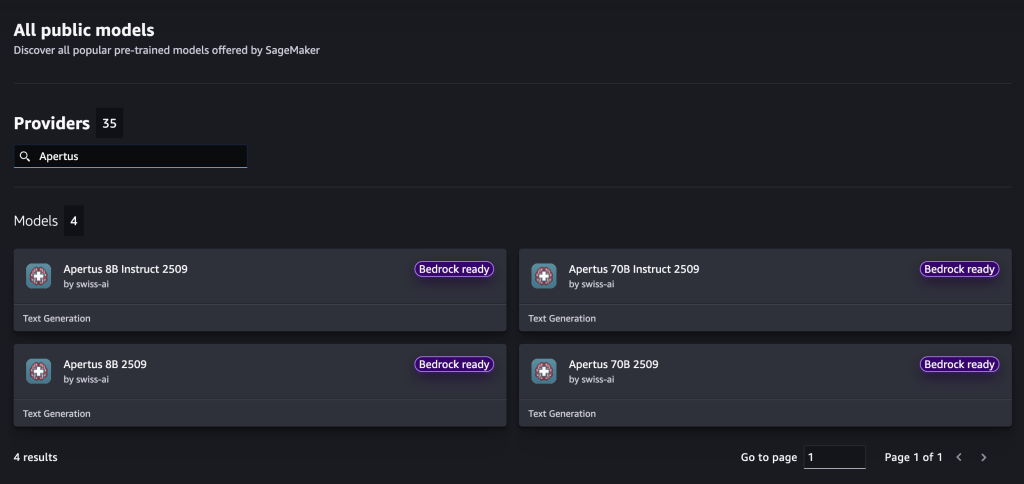1024x484 pixels.
Task: Focus the Providers search field containing Apertus
Action: (140, 157)
